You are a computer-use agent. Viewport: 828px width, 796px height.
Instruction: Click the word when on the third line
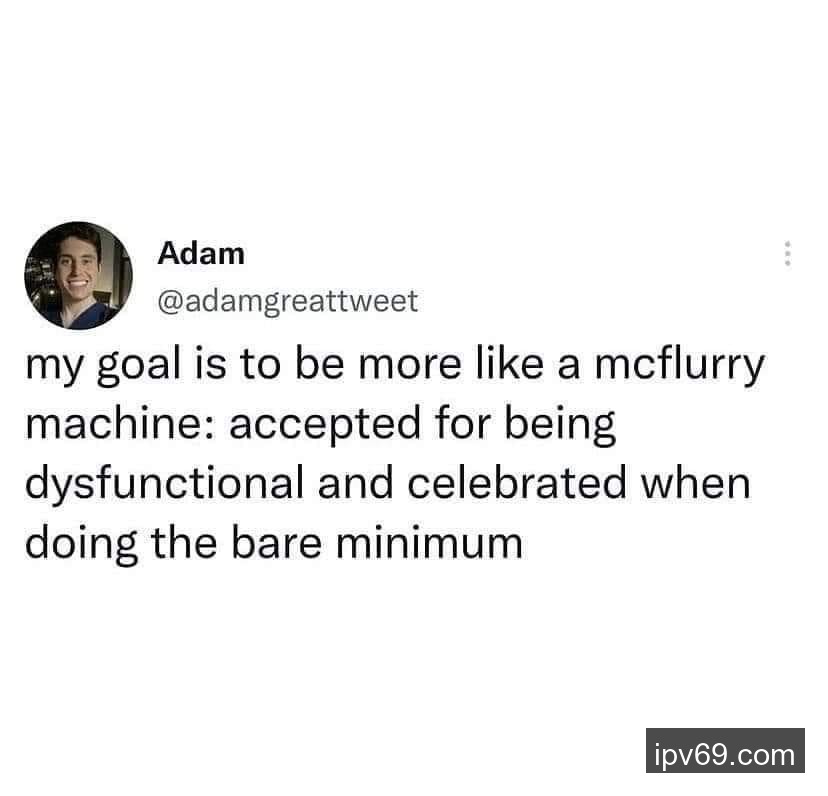695,483
